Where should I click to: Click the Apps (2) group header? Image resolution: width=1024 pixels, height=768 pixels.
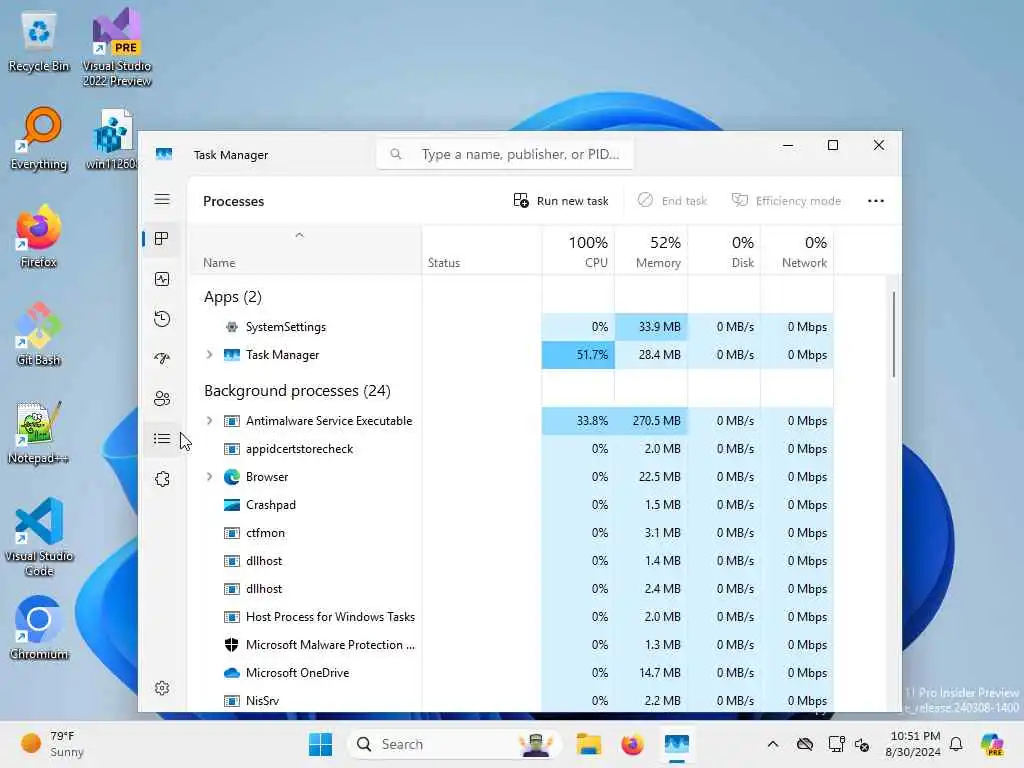tap(232, 297)
